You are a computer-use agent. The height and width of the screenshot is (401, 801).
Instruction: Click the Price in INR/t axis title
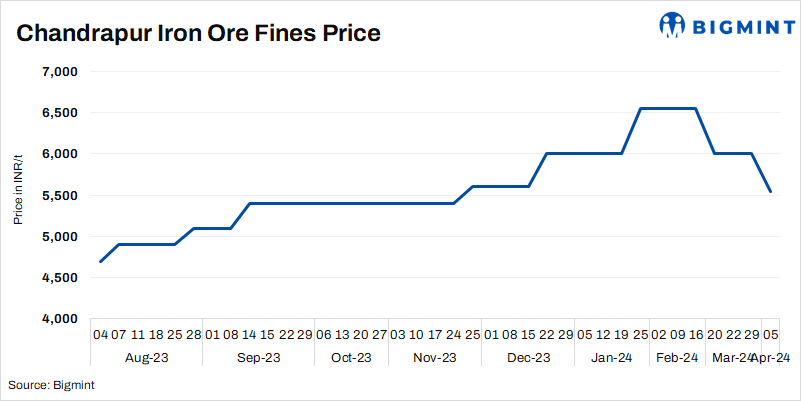coord(18,190)
